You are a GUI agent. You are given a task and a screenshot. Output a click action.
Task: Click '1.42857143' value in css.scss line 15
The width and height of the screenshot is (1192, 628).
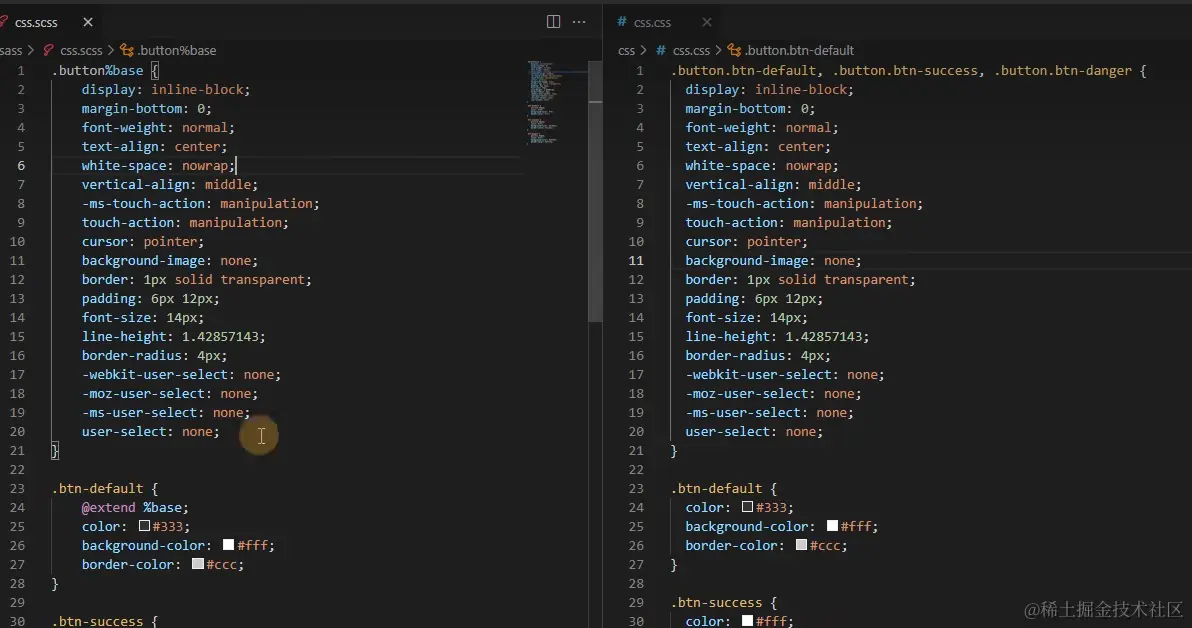tap(220, 336)
